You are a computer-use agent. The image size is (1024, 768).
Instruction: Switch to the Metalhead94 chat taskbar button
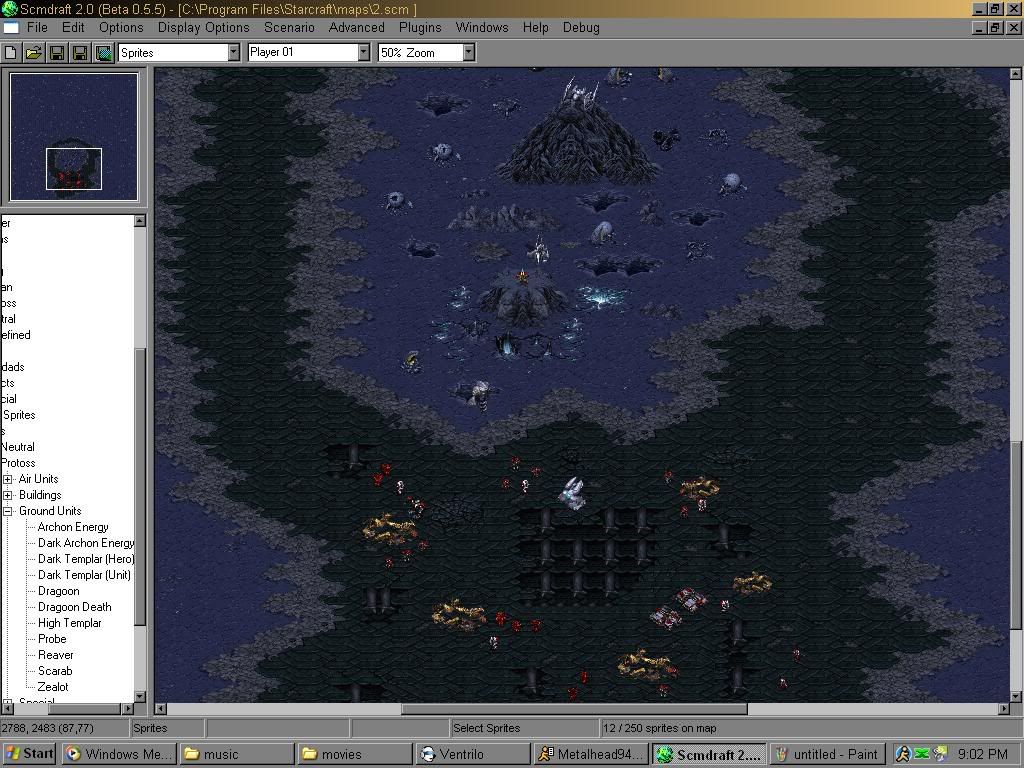(x=591, y=754)
